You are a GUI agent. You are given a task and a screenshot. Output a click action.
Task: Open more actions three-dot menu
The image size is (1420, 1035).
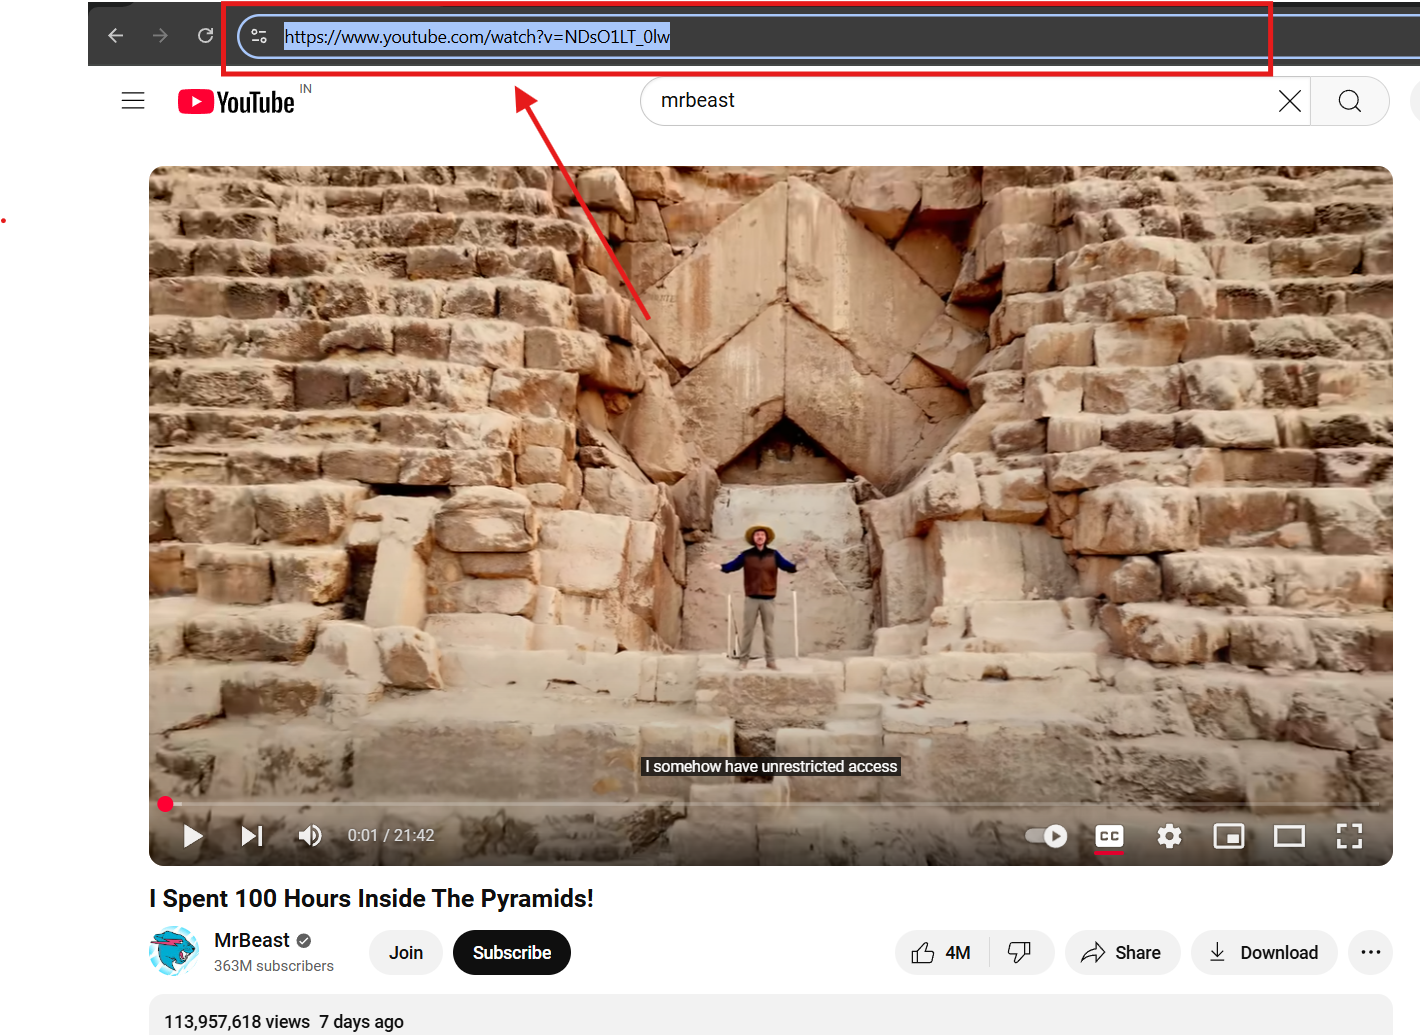(1371, 953)
